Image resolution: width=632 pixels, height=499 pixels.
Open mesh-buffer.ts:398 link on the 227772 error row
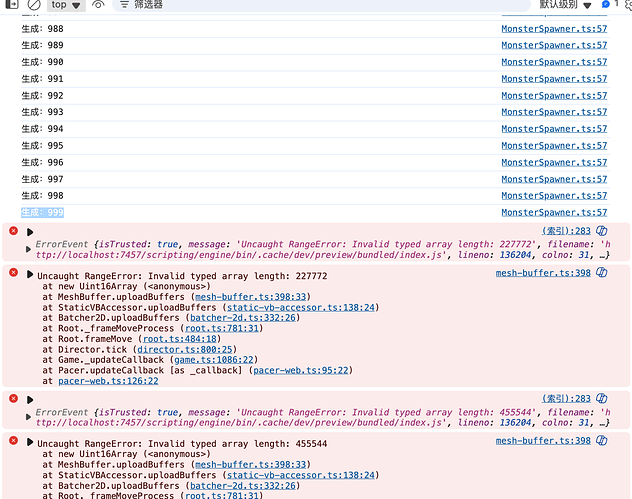pyautogui.click(x=543, y=273)
